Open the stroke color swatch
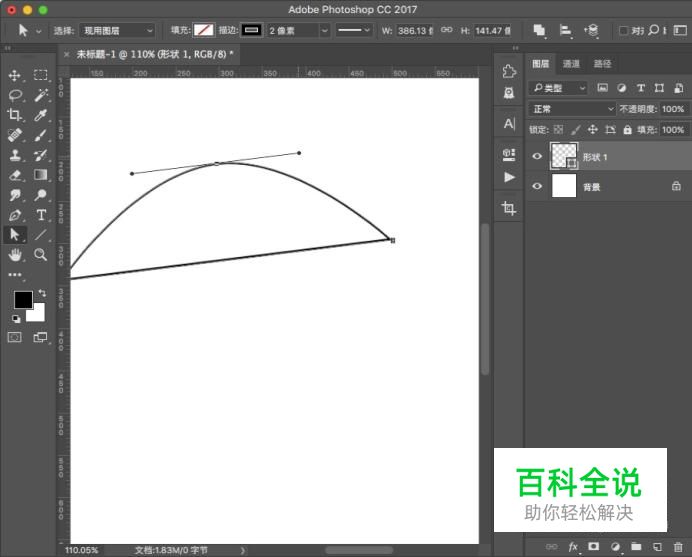Viewport: 692px width, 557px height. click(x=252, y=30)
